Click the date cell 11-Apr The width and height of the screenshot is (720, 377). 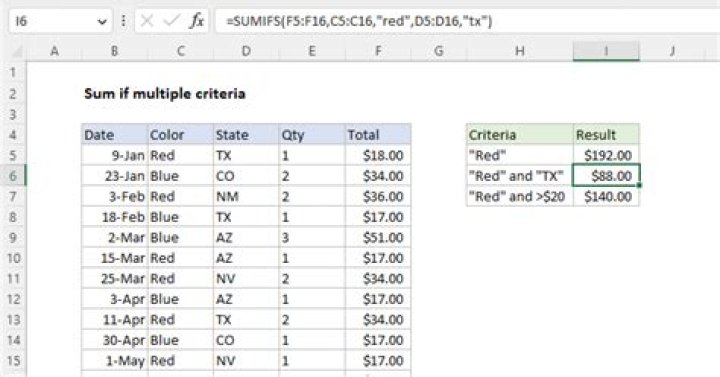point(115,320)
